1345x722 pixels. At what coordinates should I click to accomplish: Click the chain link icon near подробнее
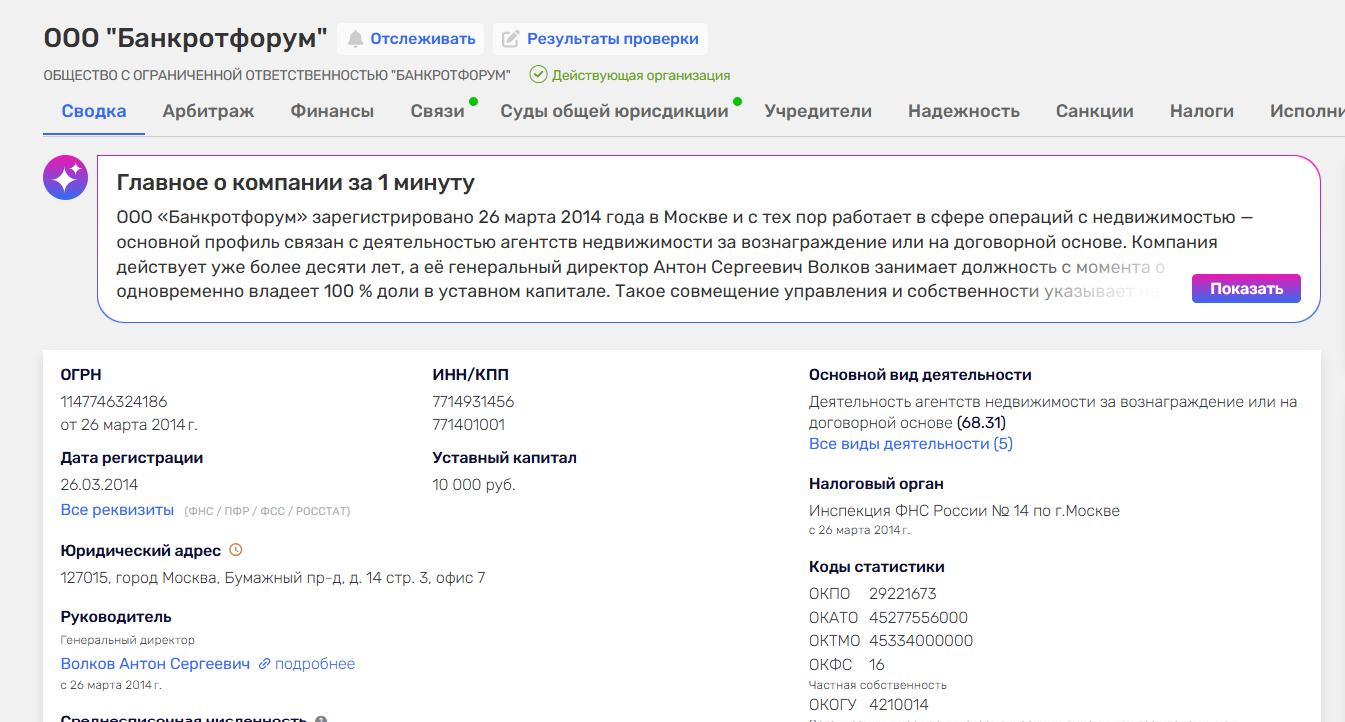pyautogui.click(x=264, y=664)
